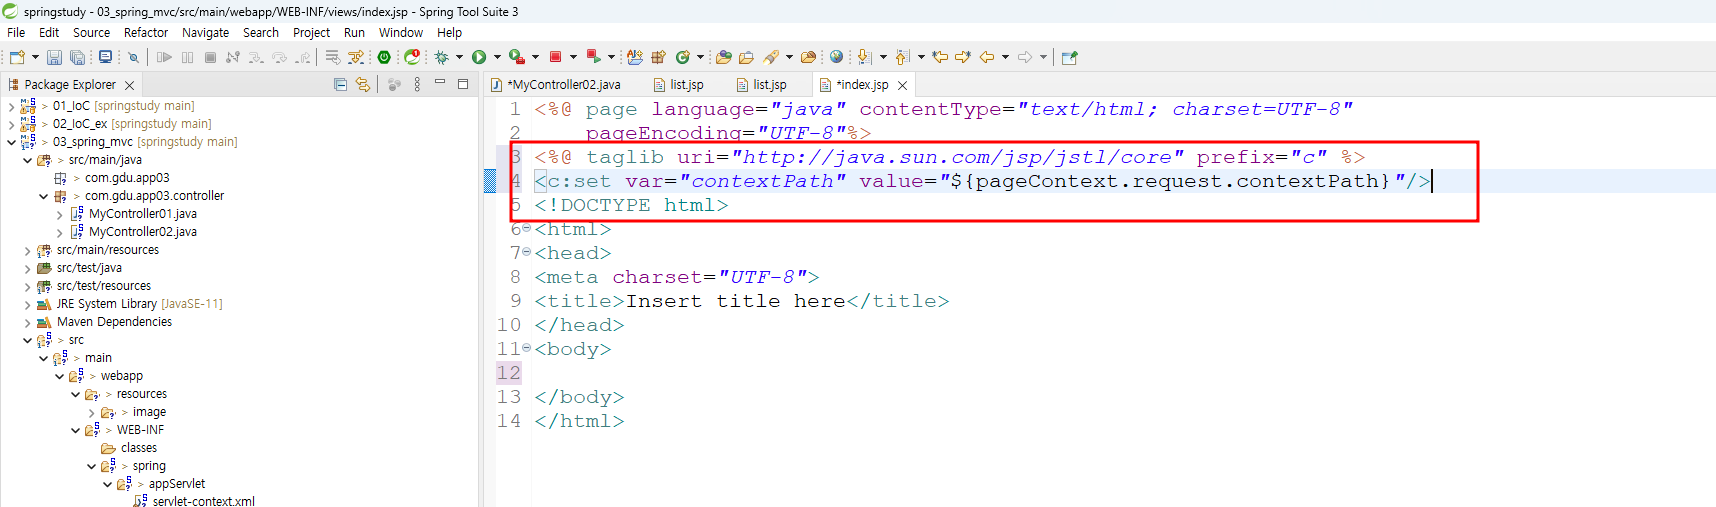Save the current file with Save icon
Image resolution: width=1716 pixels, height=507 pixels.
54,57
